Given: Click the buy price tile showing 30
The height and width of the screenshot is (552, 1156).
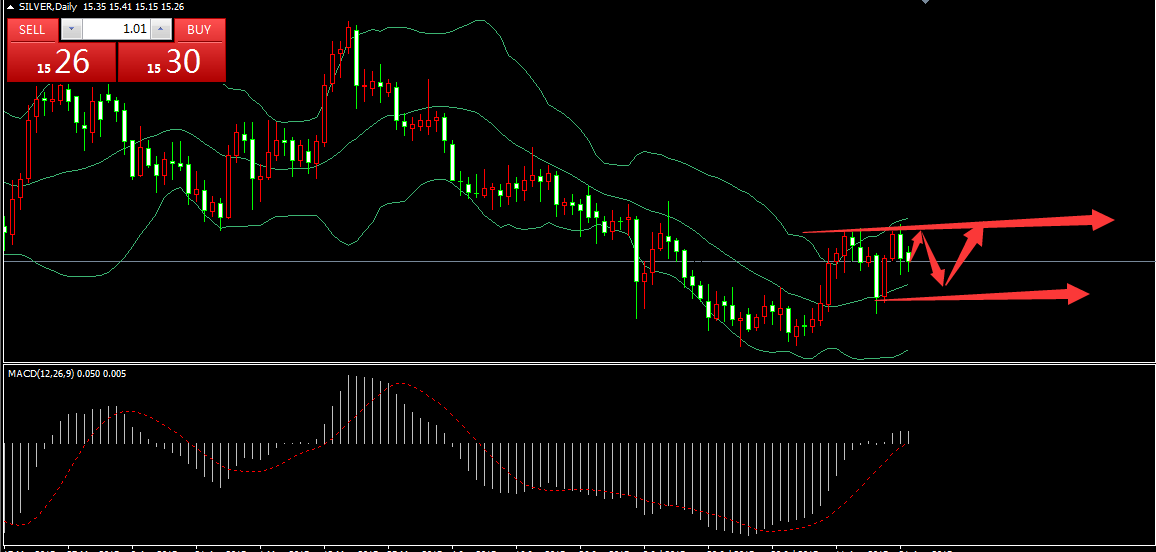Looking at the screenshot, I should pos(172,63).
